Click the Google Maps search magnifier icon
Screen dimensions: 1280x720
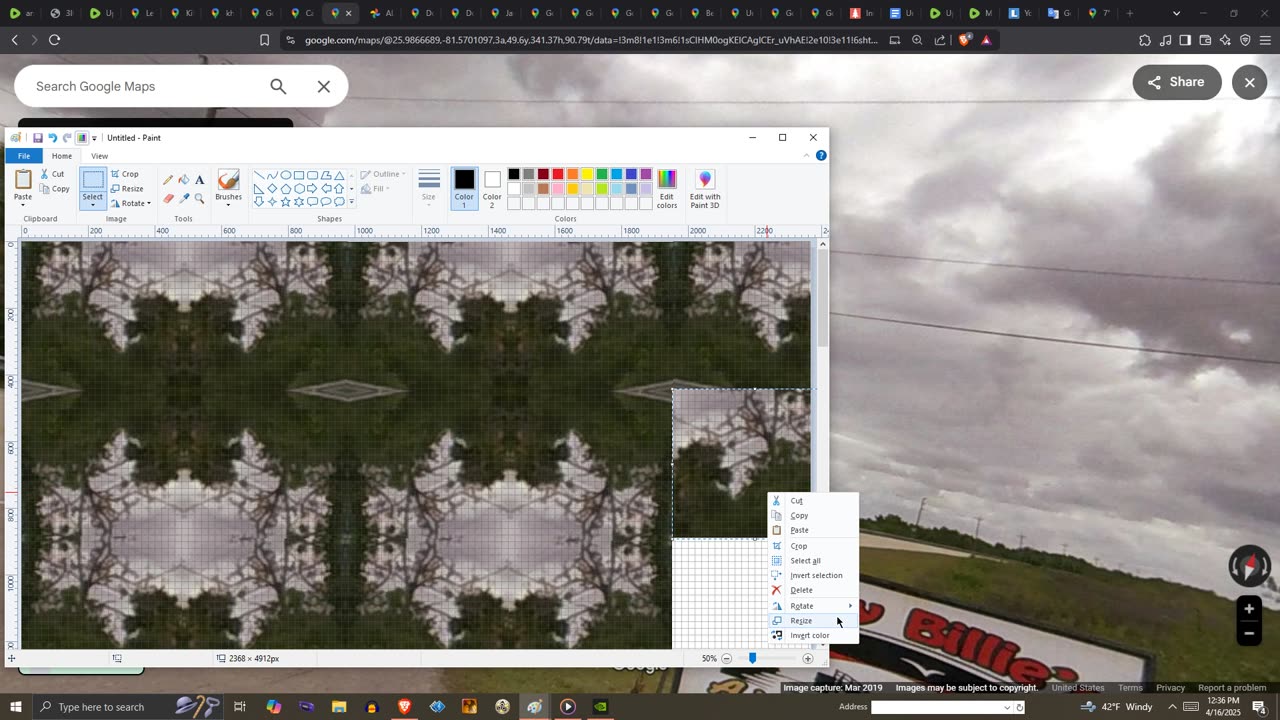[x=279, y=87]
